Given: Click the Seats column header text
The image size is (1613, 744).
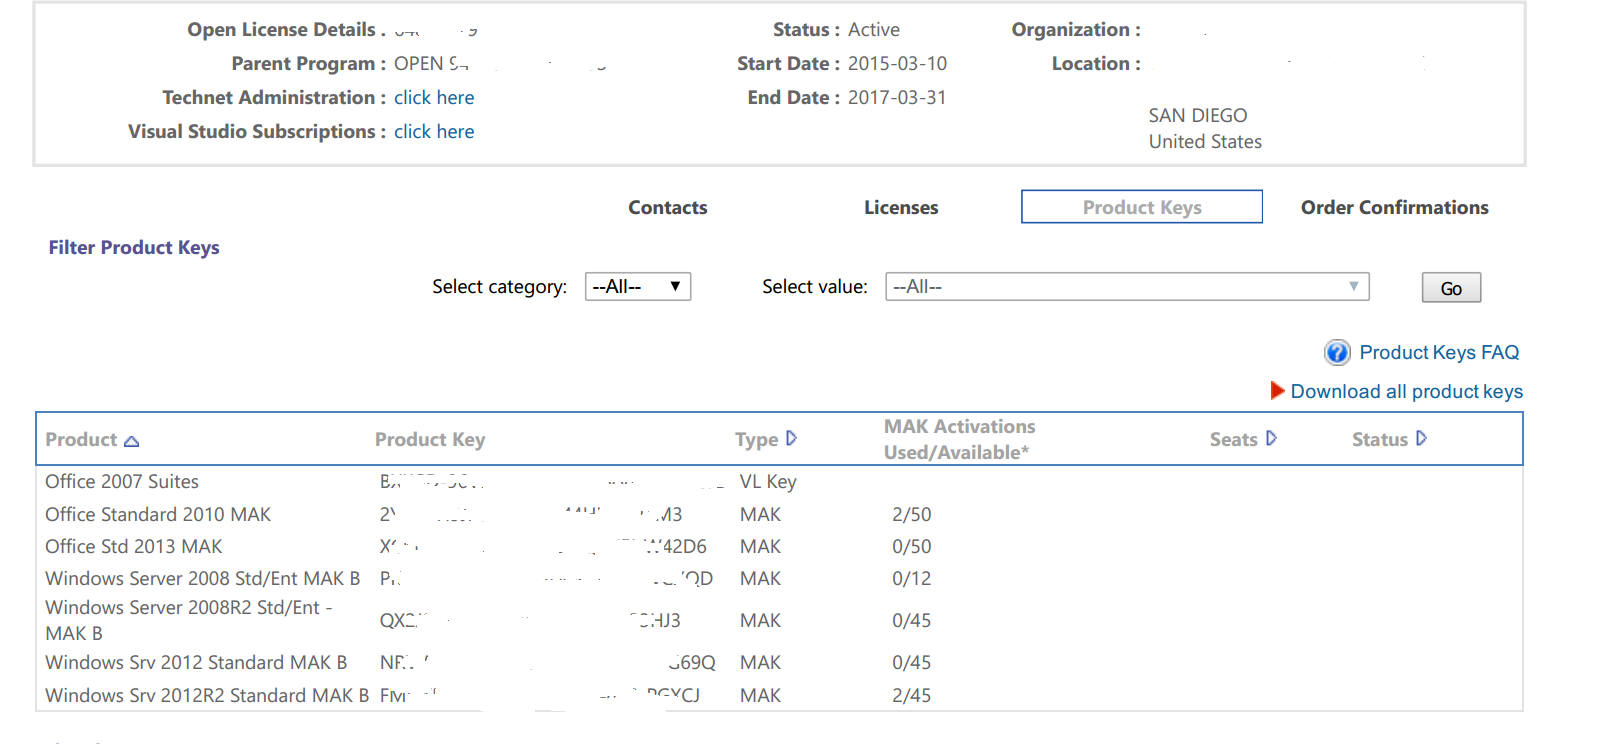Looking at the screenshot, I should [1233, 439].
